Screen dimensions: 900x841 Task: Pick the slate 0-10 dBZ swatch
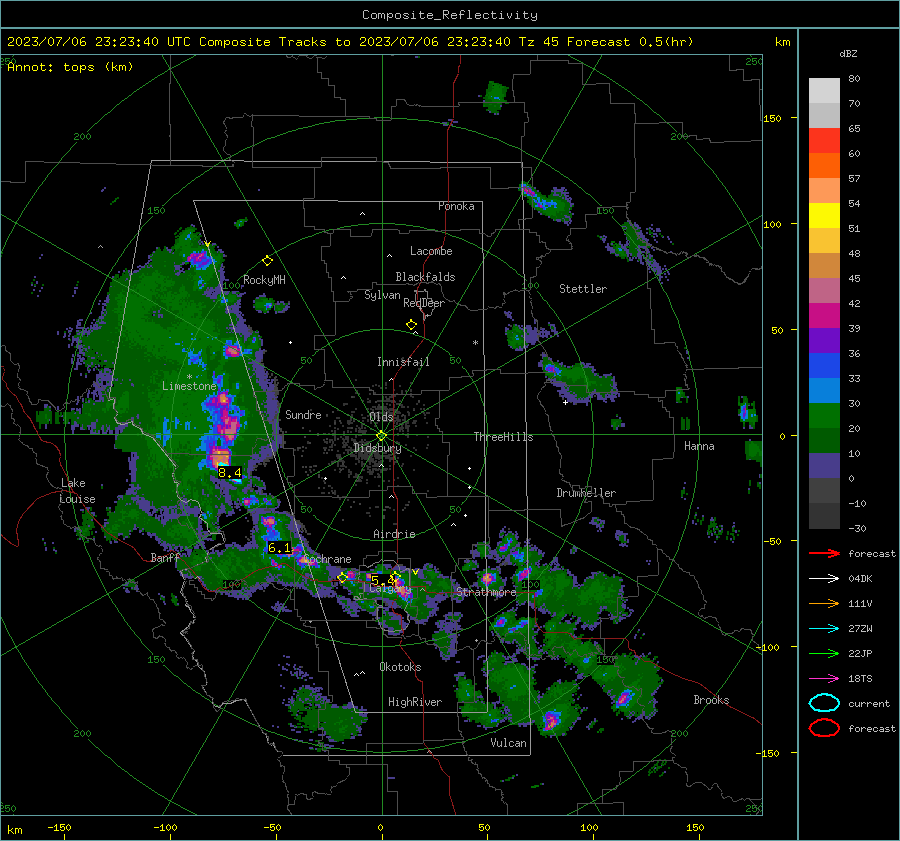824,466
